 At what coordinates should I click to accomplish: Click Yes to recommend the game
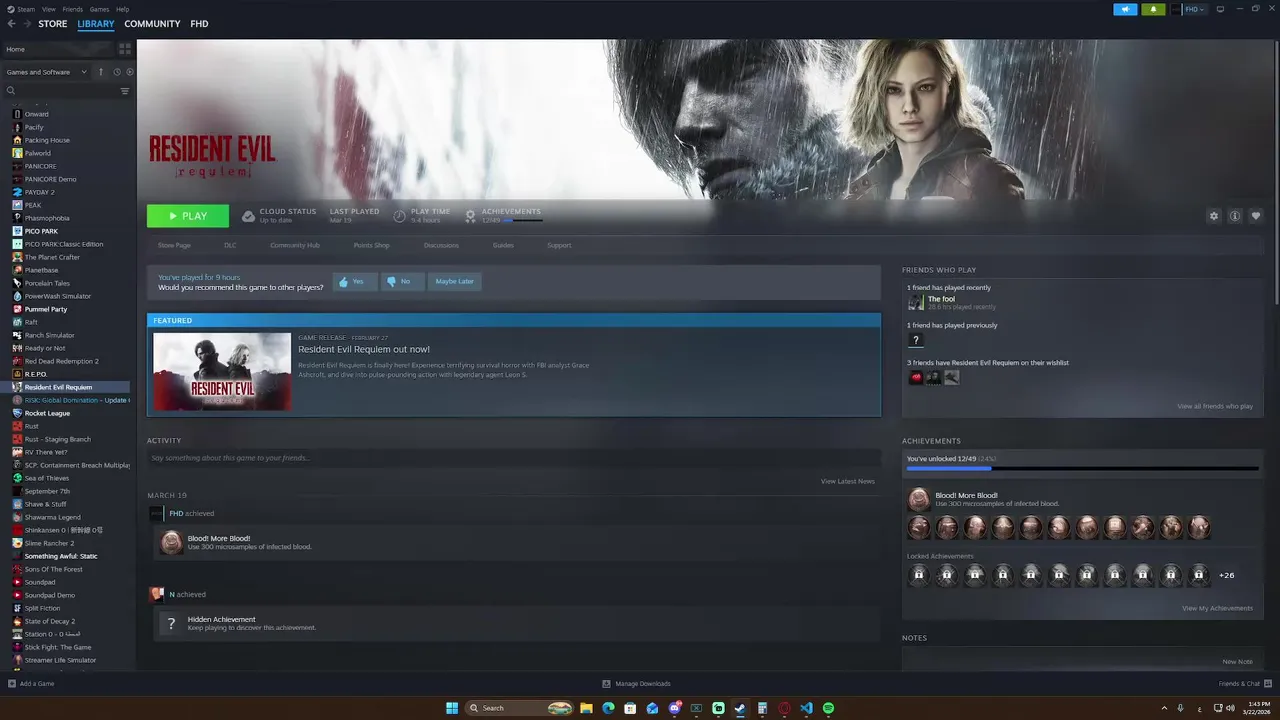click(x=354, y=281)
